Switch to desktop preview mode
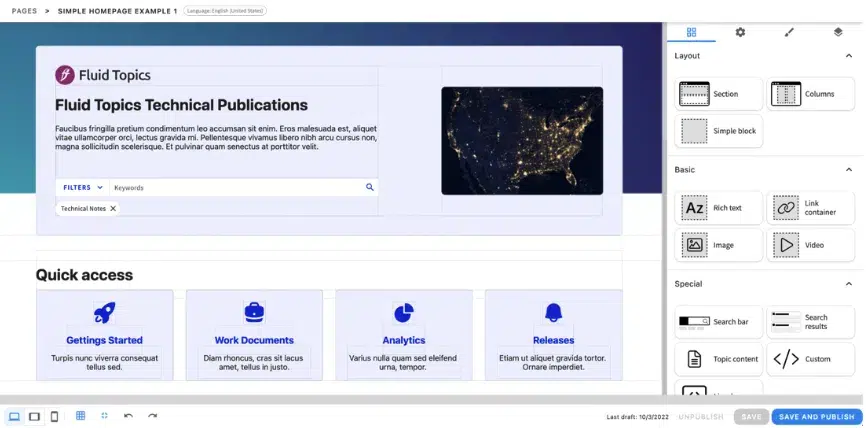Viewport: 866px width, 428px height. click(15, 416)
